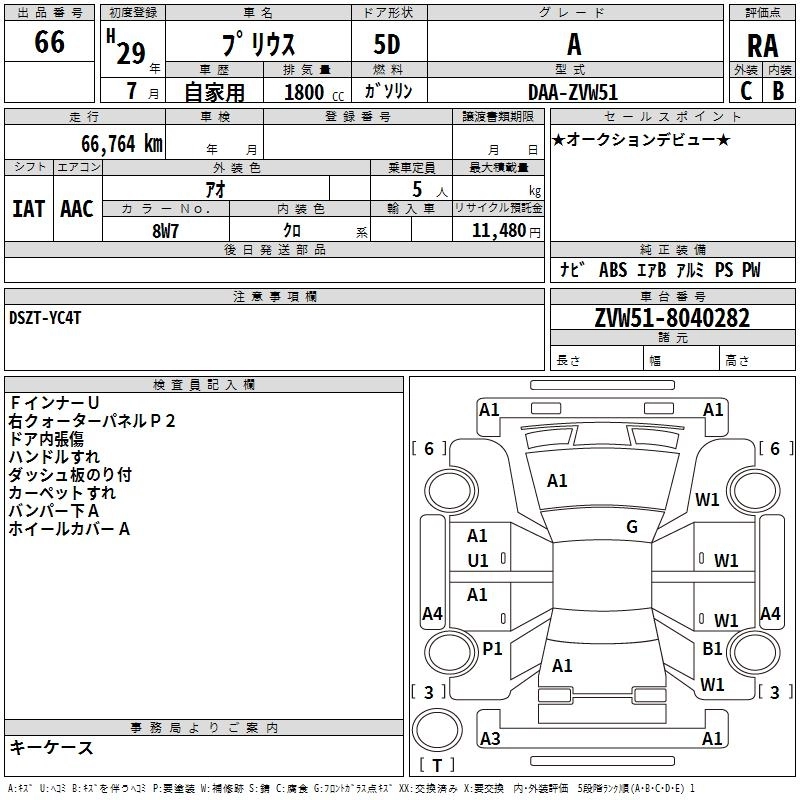Click the model code DAA-ZVW51
800x800 pixels.
(x=574, y=91)
